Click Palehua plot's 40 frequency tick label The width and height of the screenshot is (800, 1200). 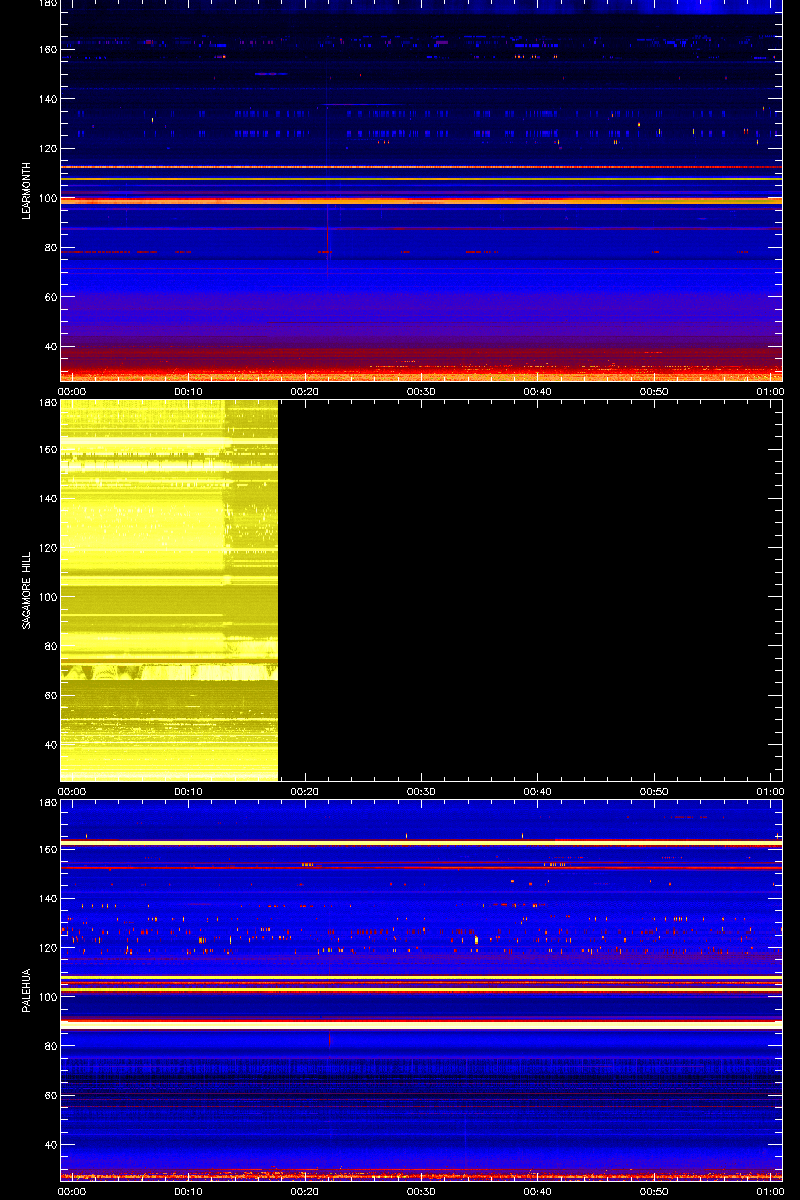click(49, 1147)
